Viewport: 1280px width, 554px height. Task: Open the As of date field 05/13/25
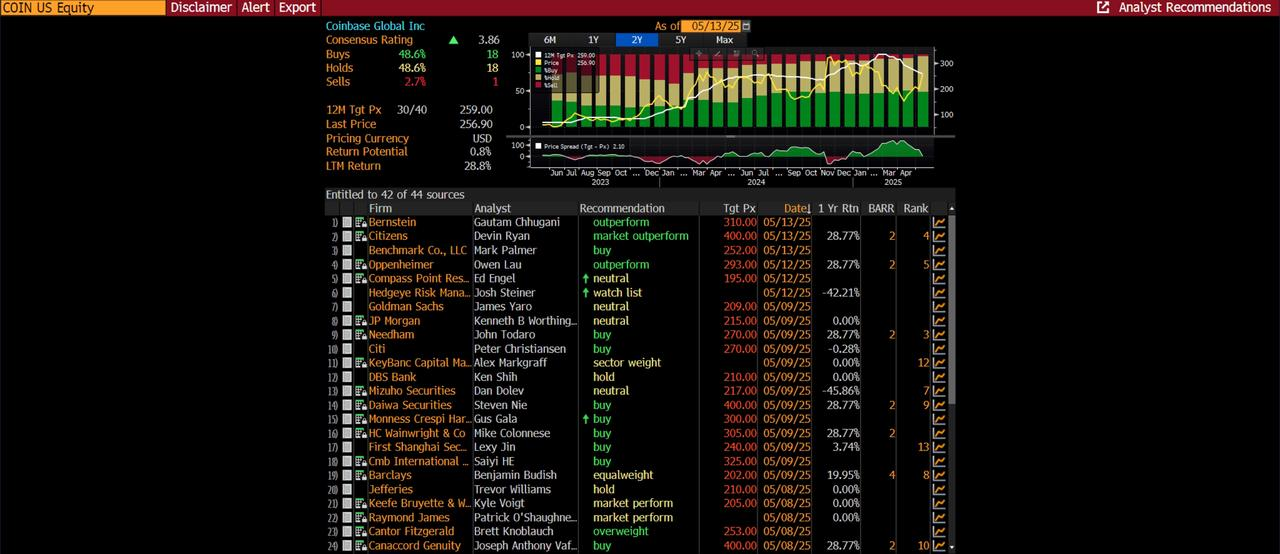(711, 26)
